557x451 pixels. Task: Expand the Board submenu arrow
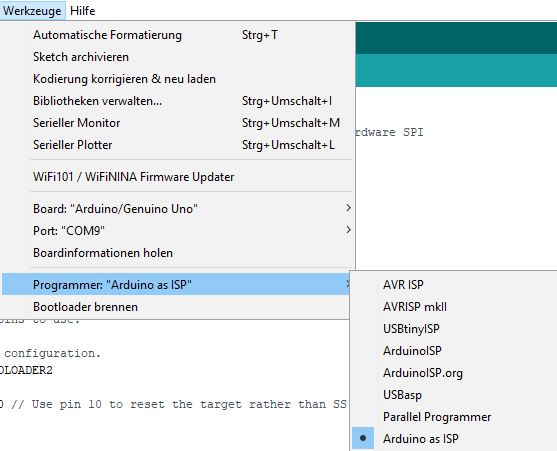click(x=348, y=208)
